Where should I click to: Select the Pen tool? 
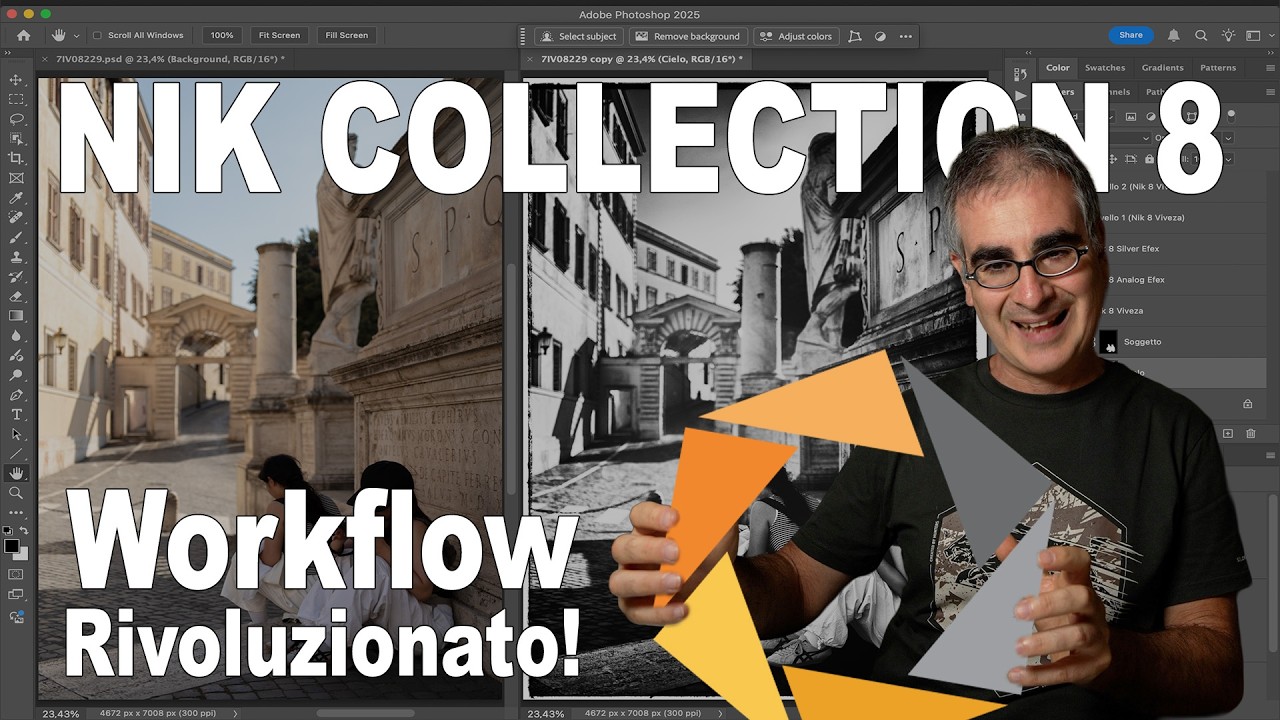(x=16, y=395)
